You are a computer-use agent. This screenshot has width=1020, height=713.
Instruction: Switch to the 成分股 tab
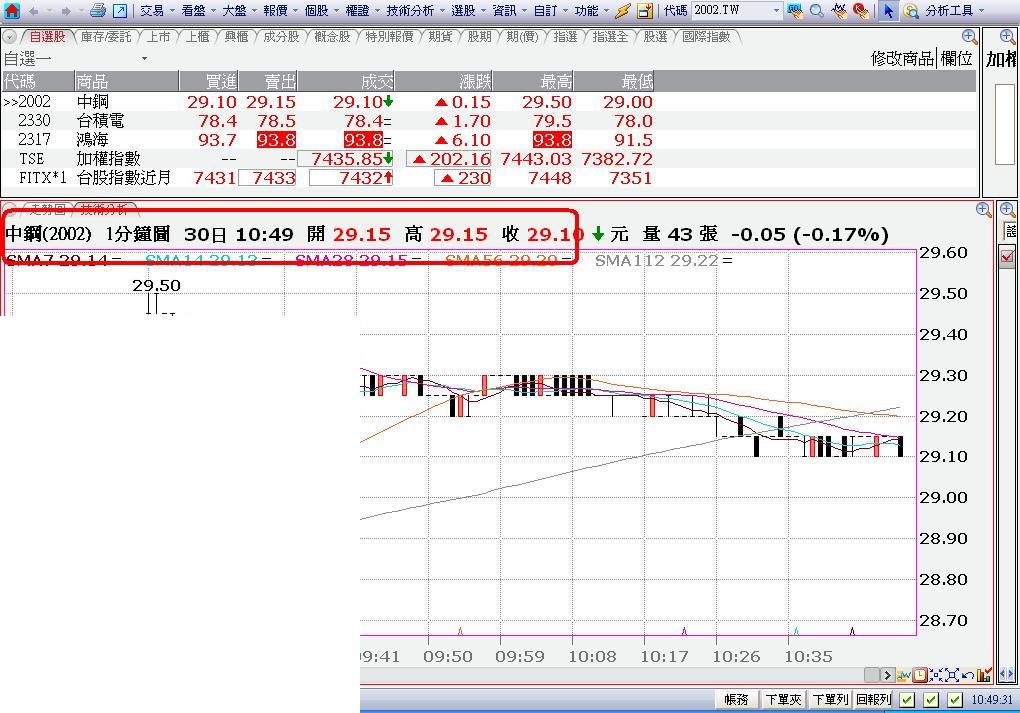click(281, 37)
